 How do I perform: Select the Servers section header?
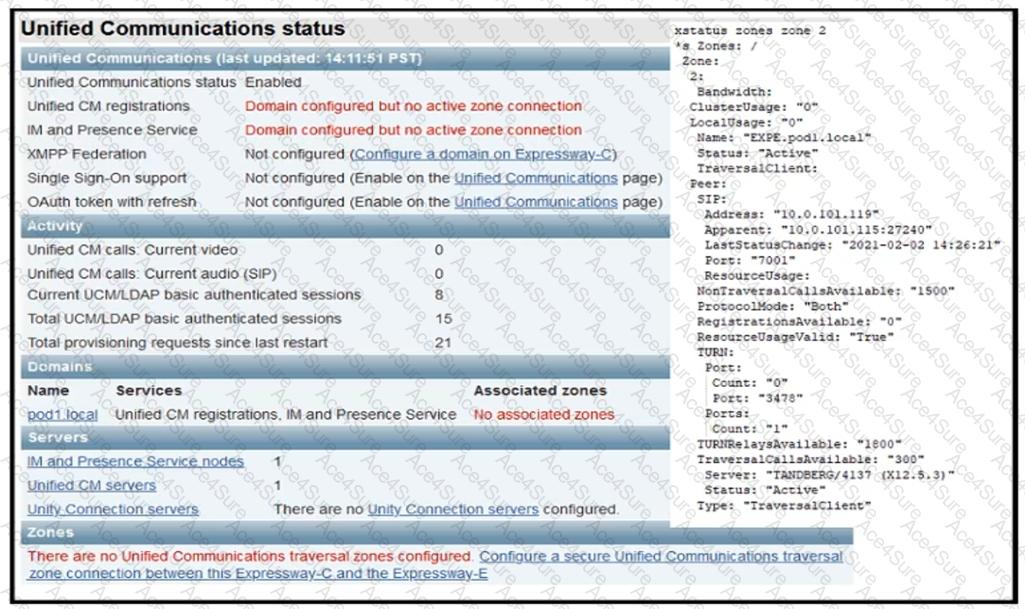point(345,437)
